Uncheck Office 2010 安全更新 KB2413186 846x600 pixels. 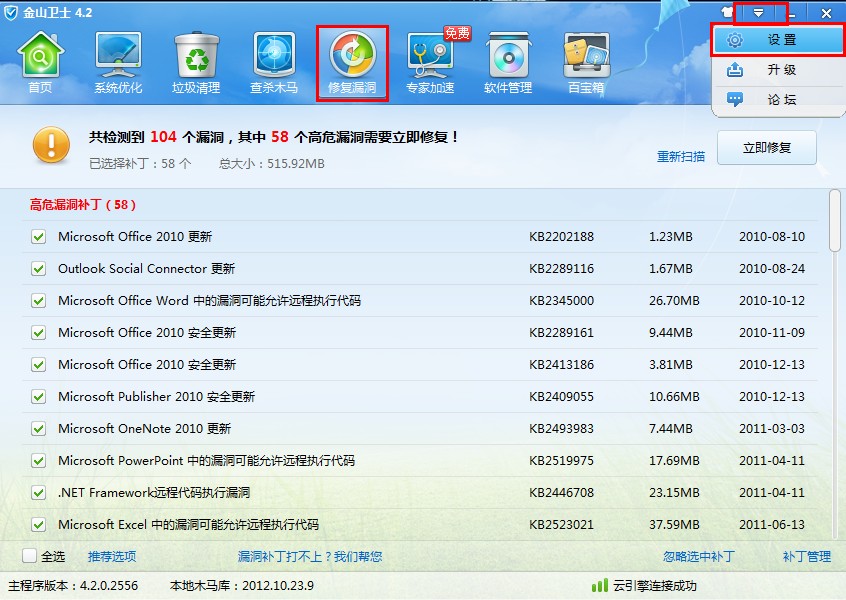tap(38, 364)
